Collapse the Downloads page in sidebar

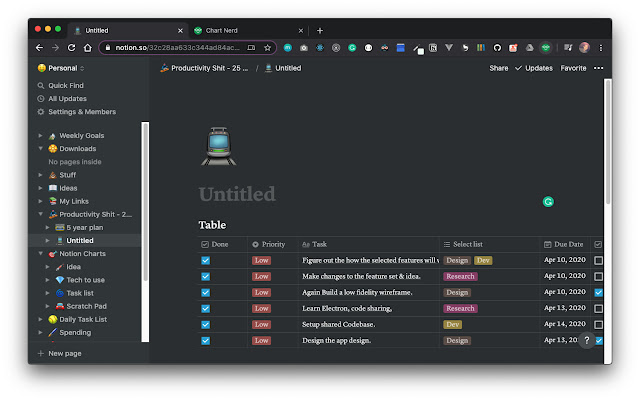pos(40,149)
